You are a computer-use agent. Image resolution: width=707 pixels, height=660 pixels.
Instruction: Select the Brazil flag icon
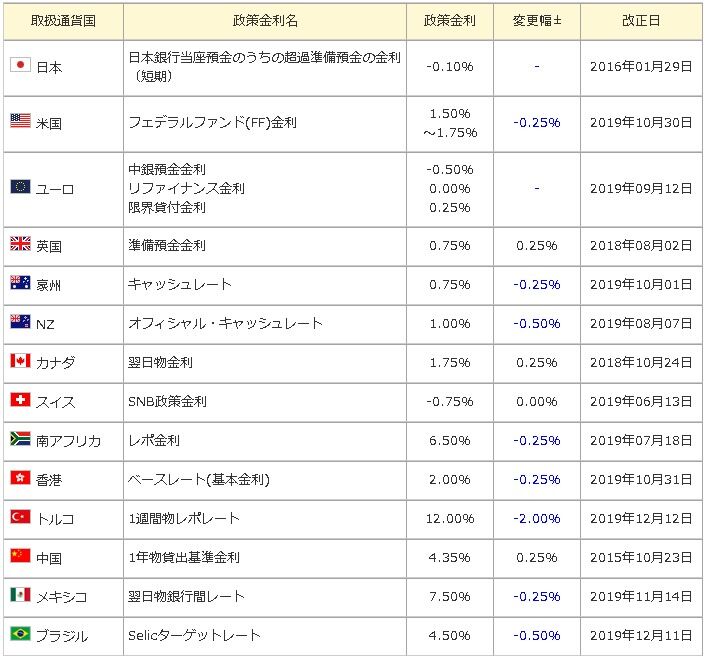click(x=20, y=633)
